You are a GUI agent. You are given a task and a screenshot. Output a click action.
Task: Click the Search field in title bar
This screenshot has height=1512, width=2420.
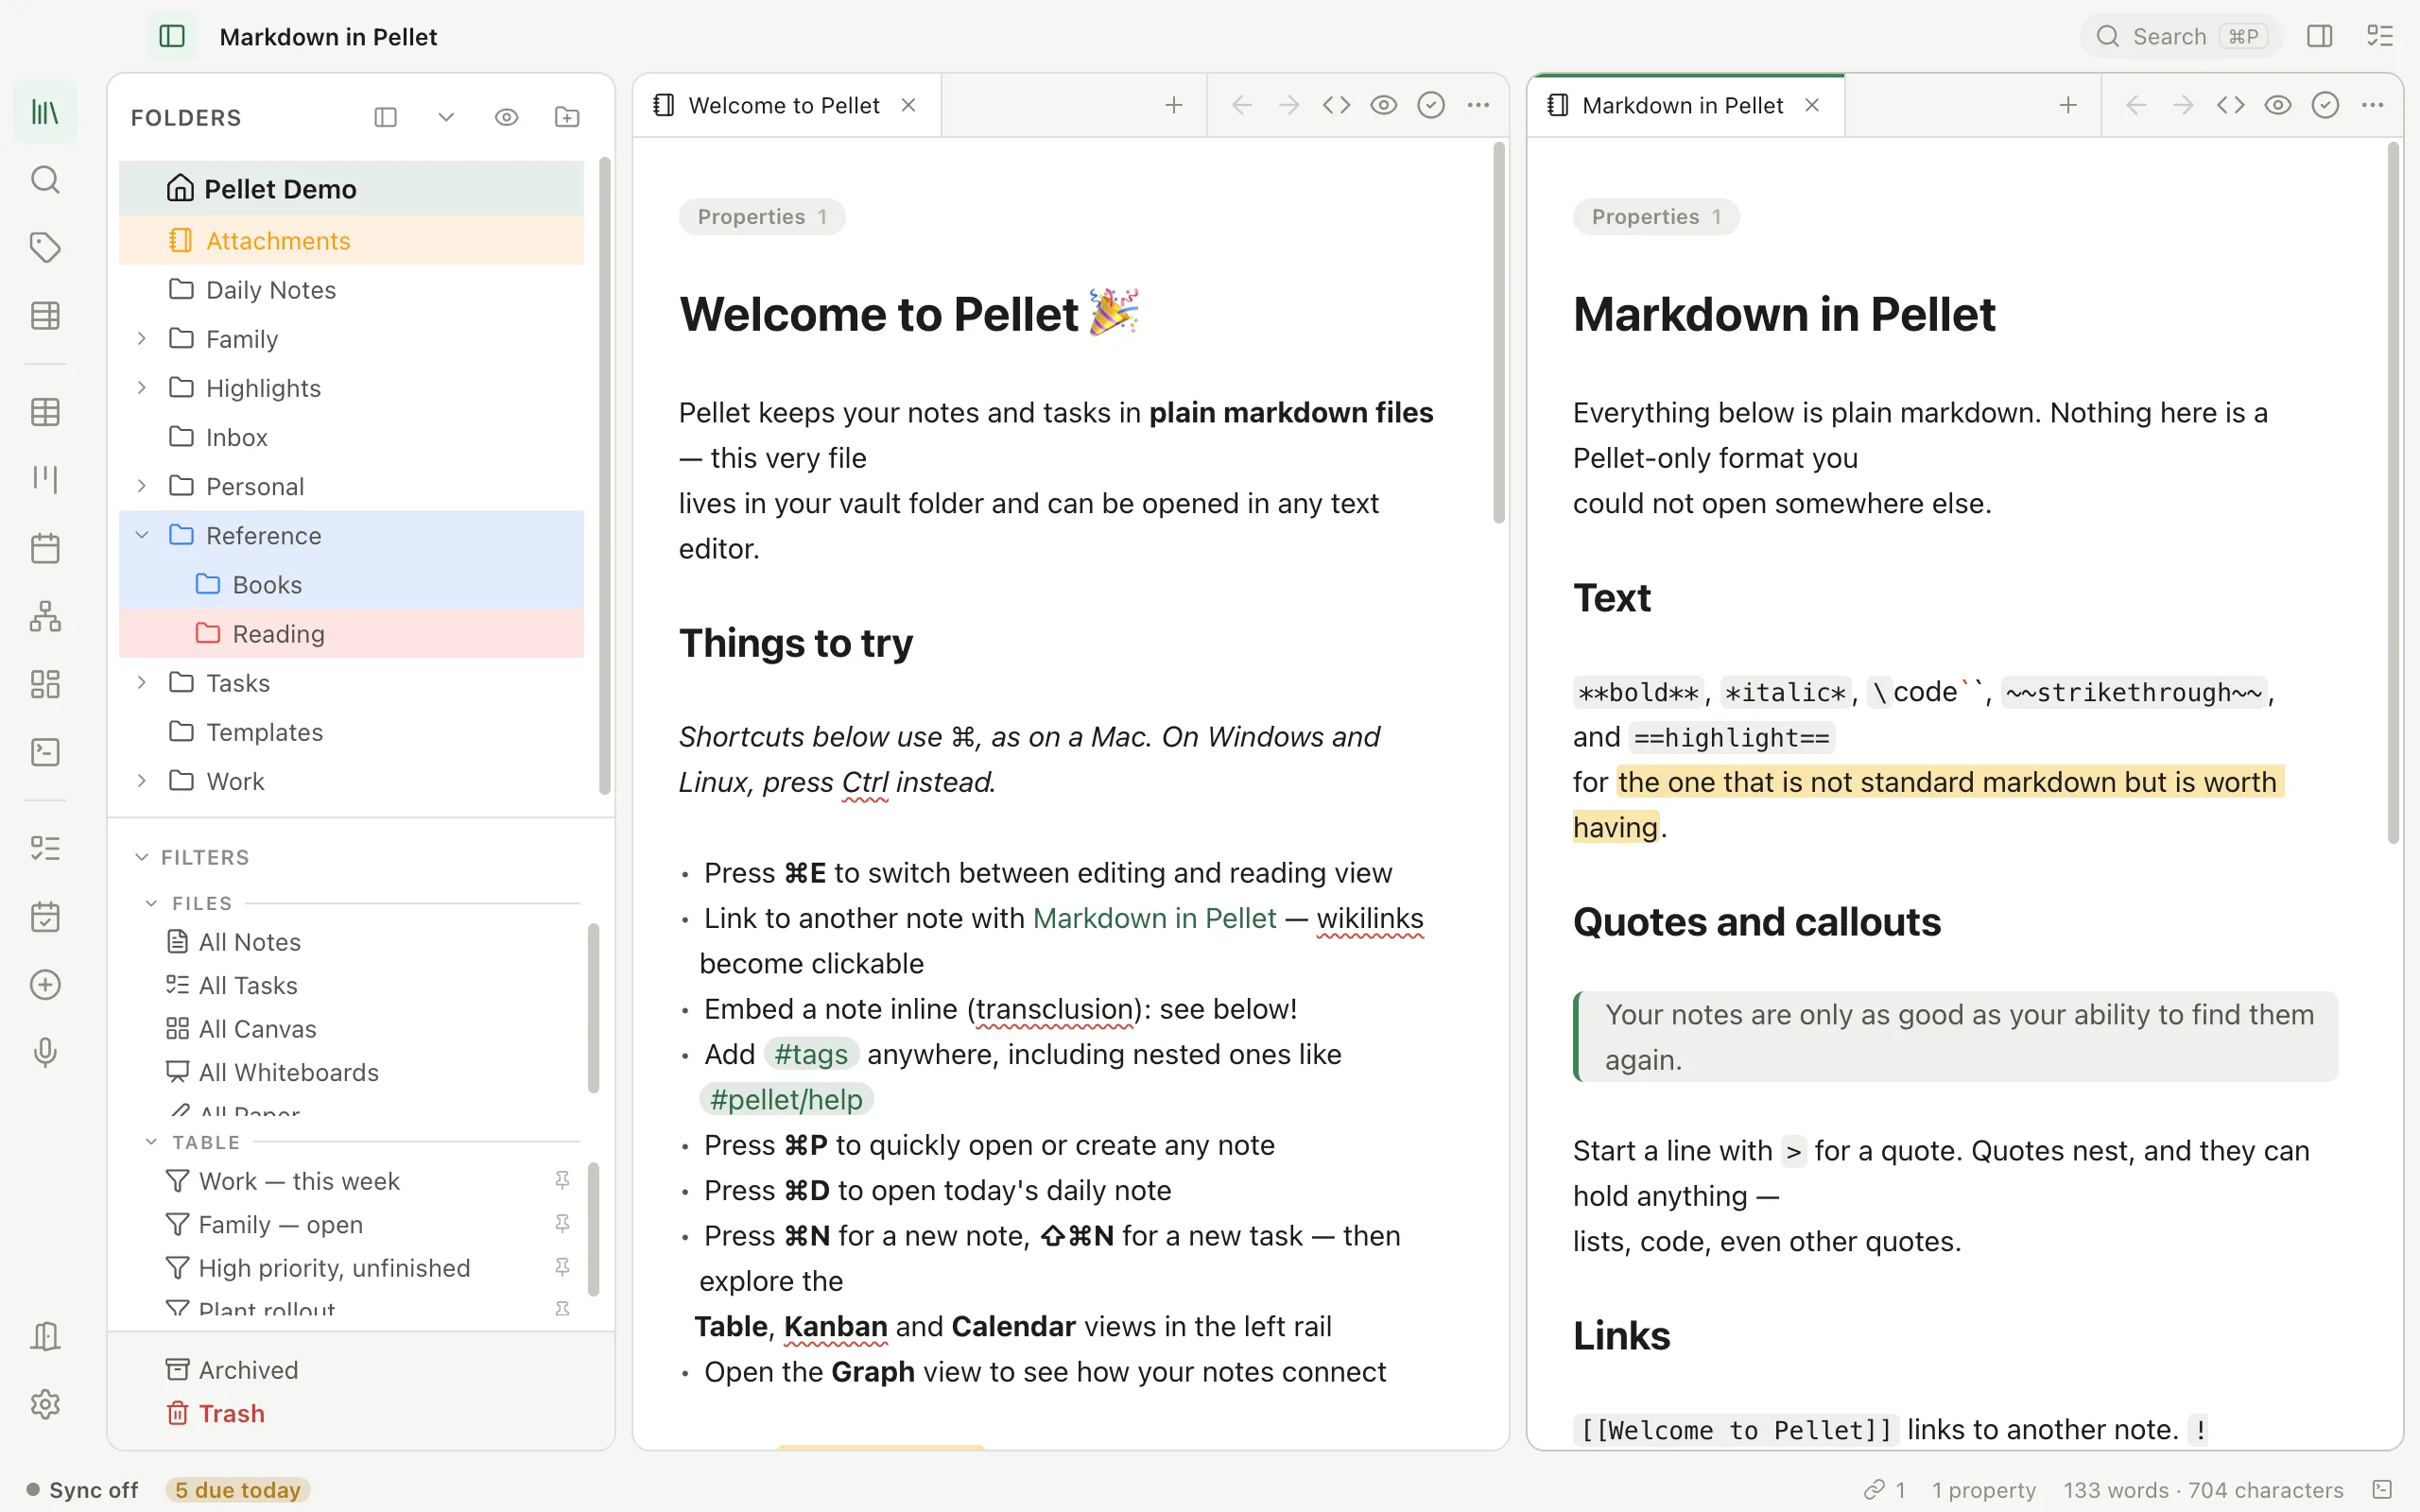pos(2181,37)
